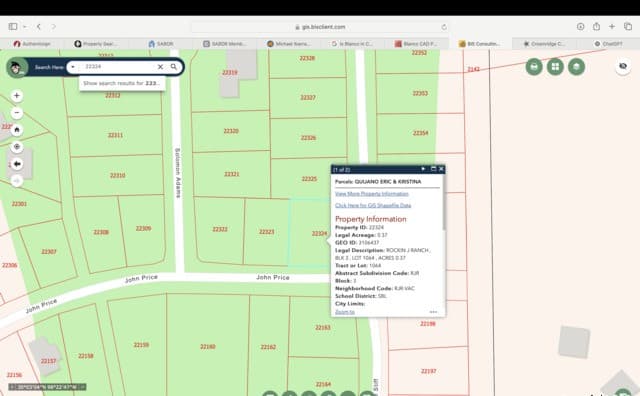
Task: Switch to the Blanco CAD tab
Action: coord(416,44)
